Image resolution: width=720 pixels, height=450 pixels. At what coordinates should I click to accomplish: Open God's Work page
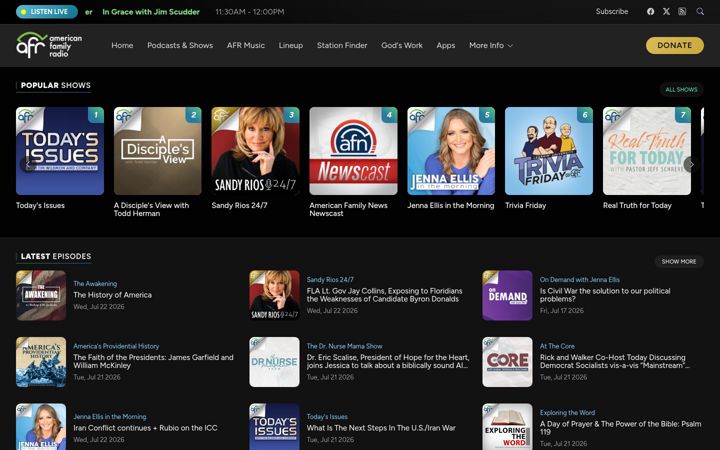click(402, 45)
